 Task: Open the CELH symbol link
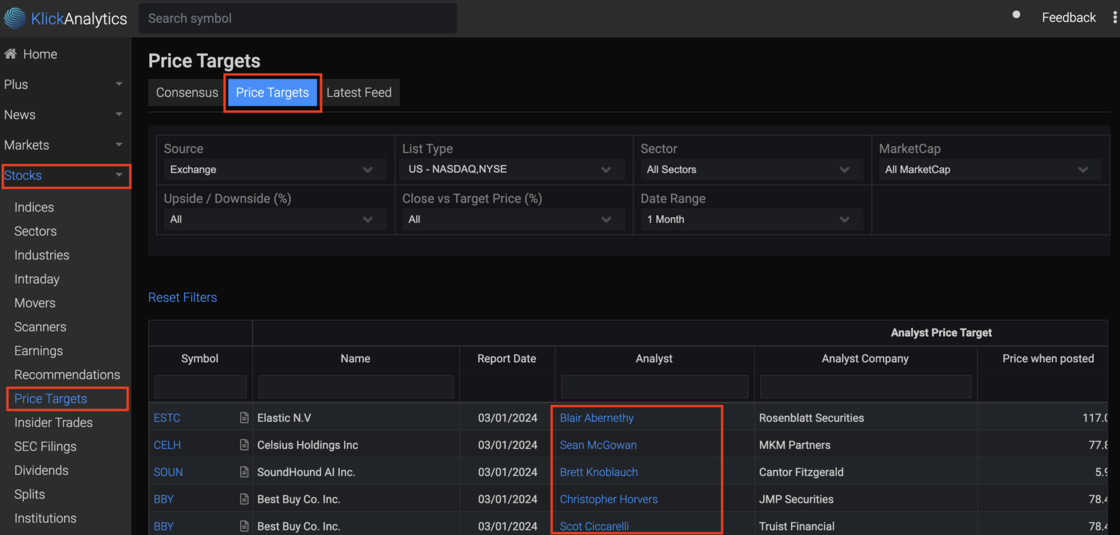pos(167,445)
